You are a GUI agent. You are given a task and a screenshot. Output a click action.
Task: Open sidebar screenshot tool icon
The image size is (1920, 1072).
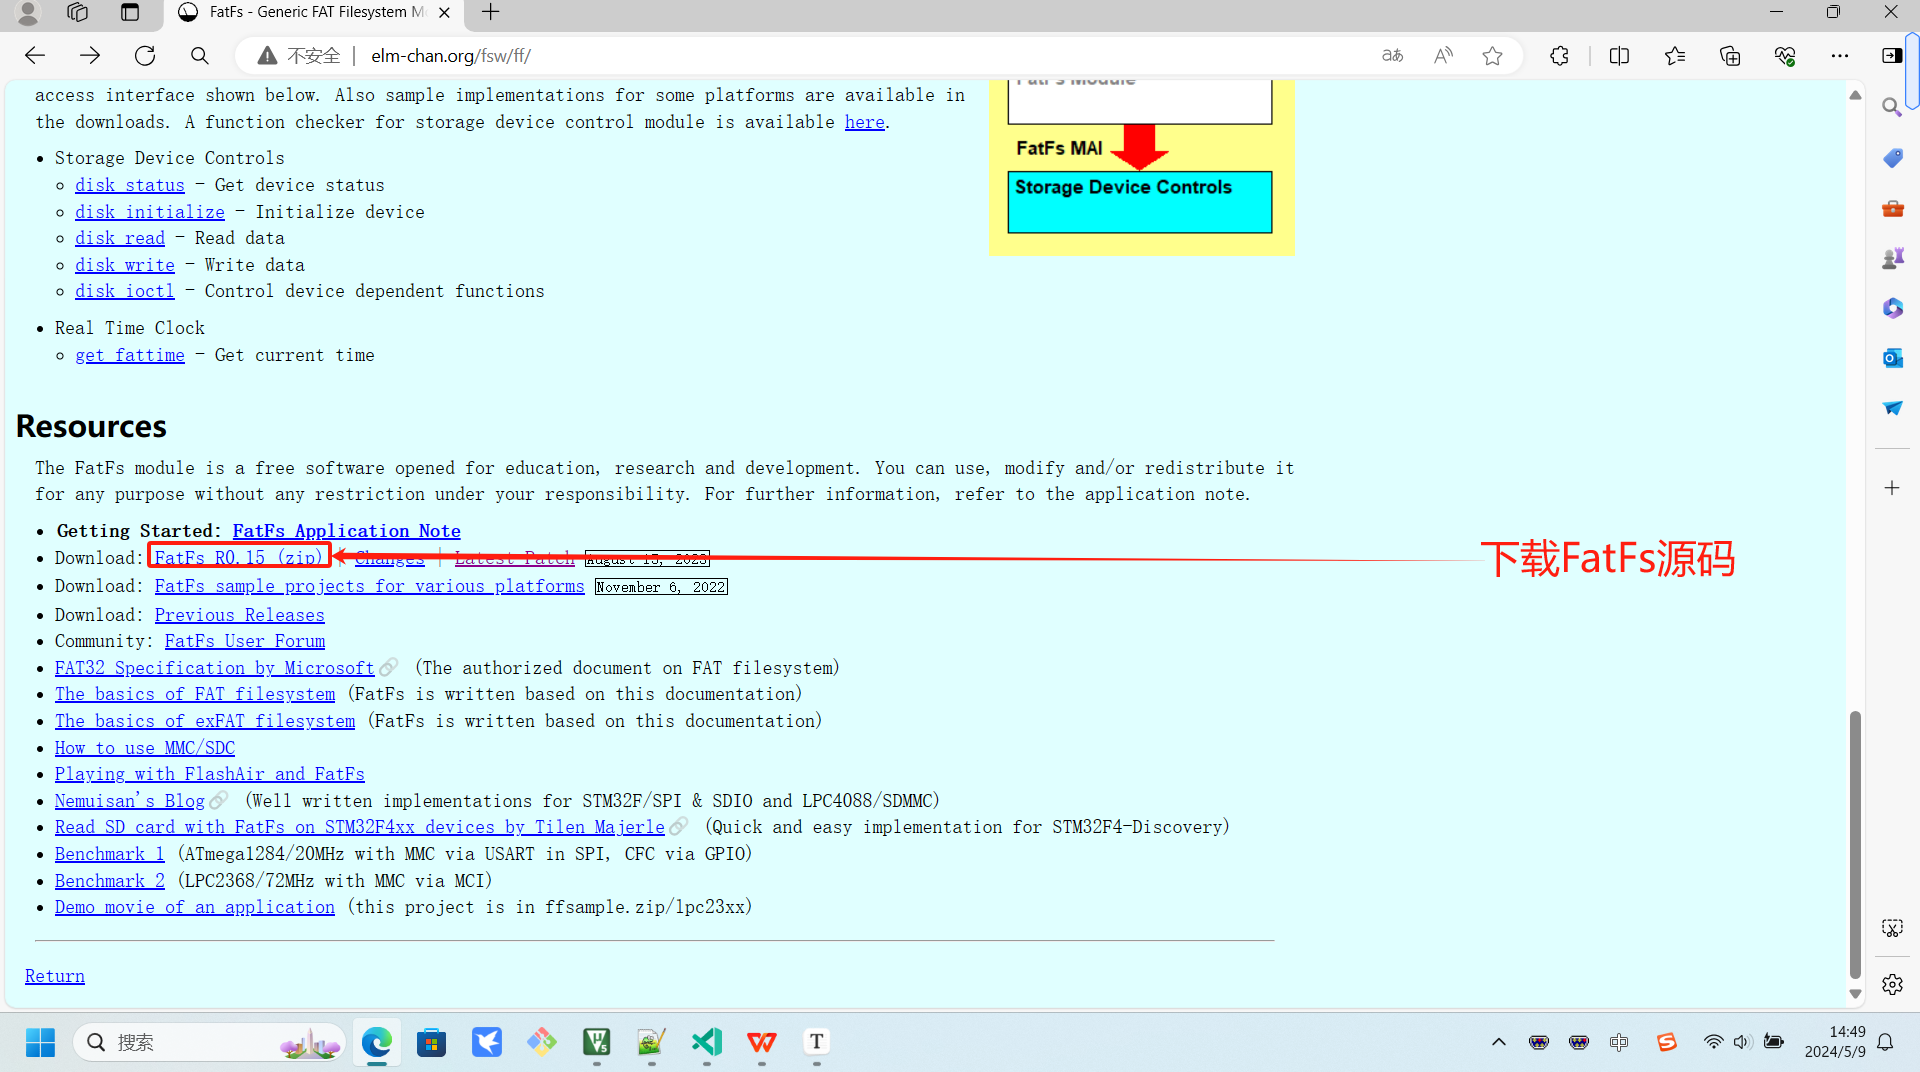[1892, 928]
